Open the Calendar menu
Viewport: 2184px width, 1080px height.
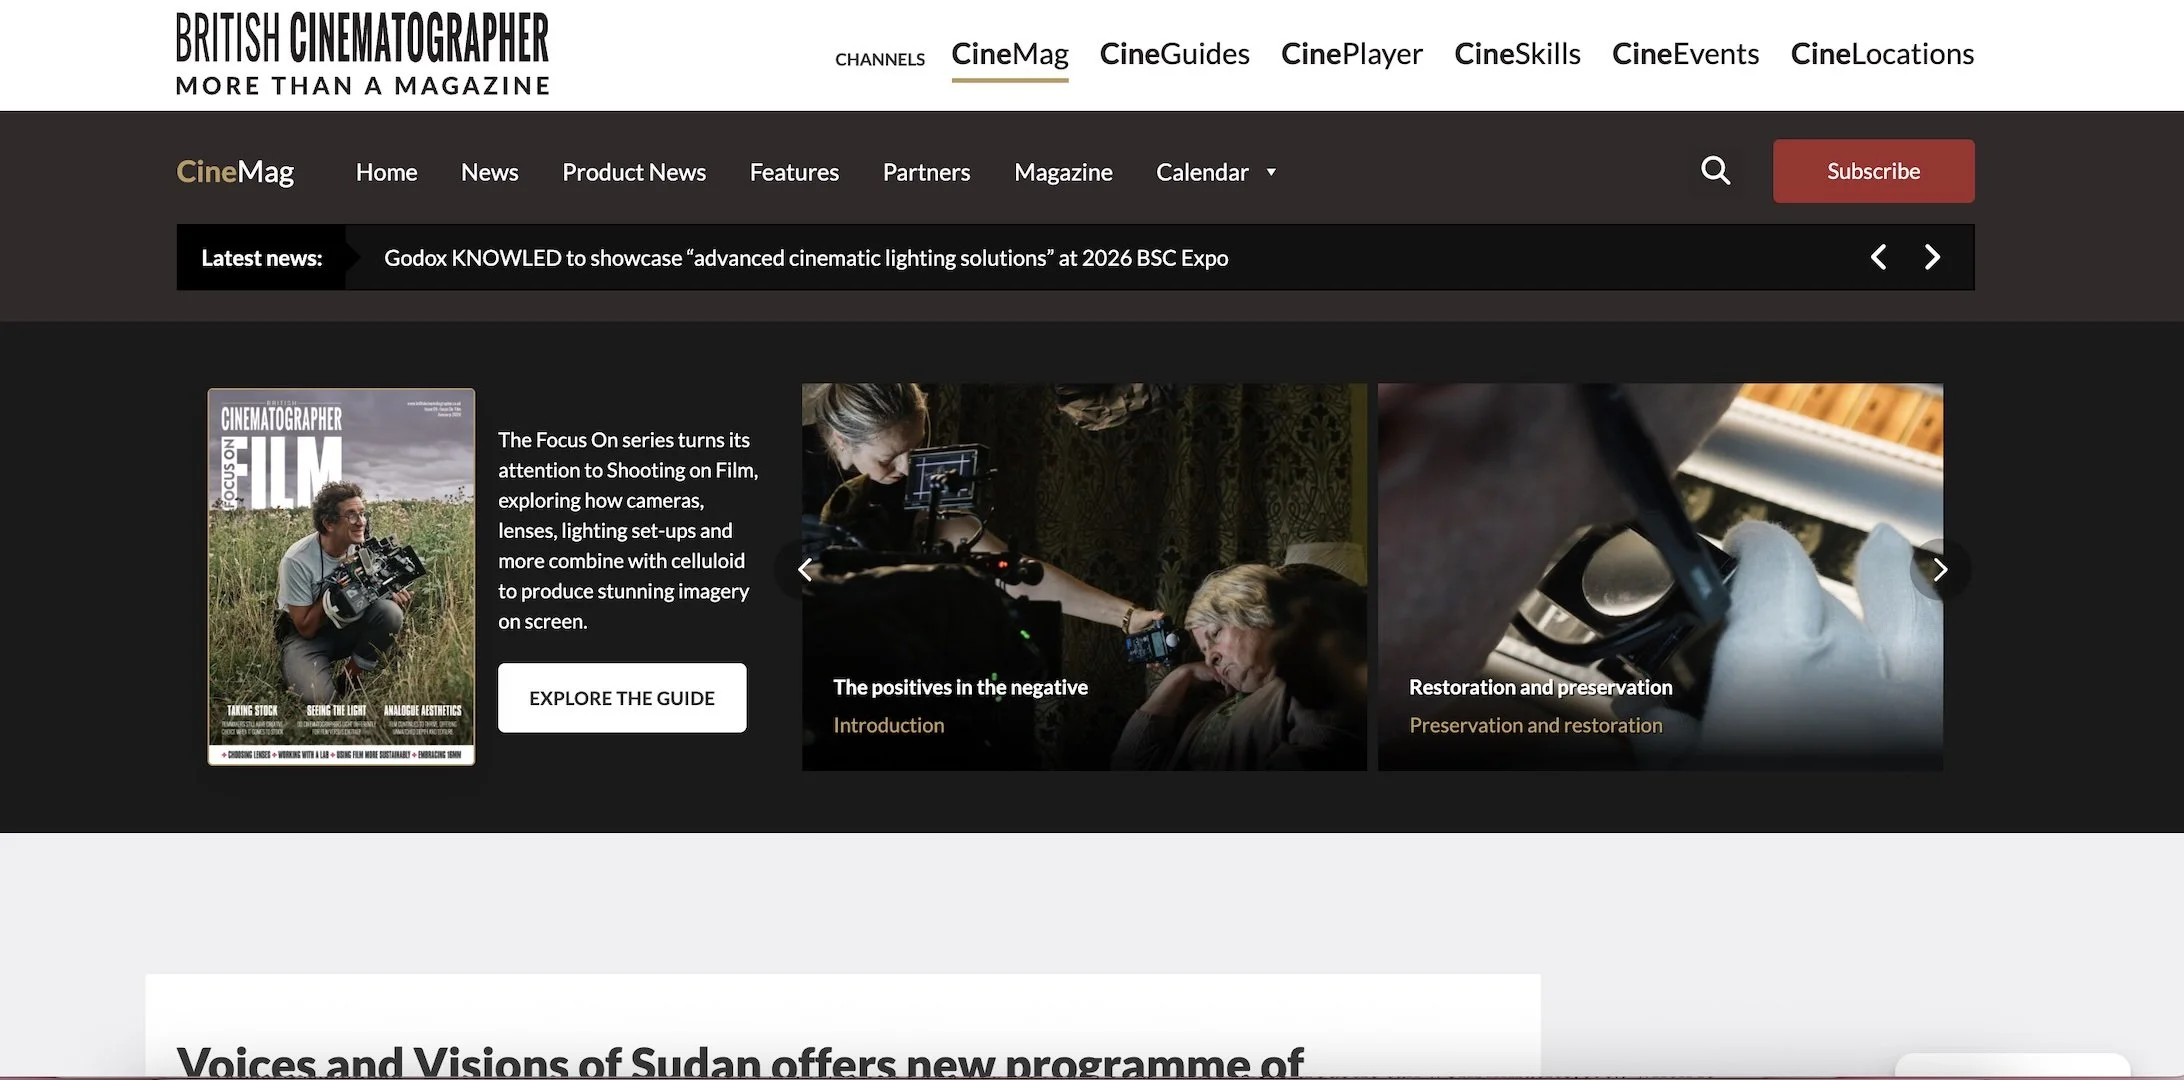click(1201, 172)
